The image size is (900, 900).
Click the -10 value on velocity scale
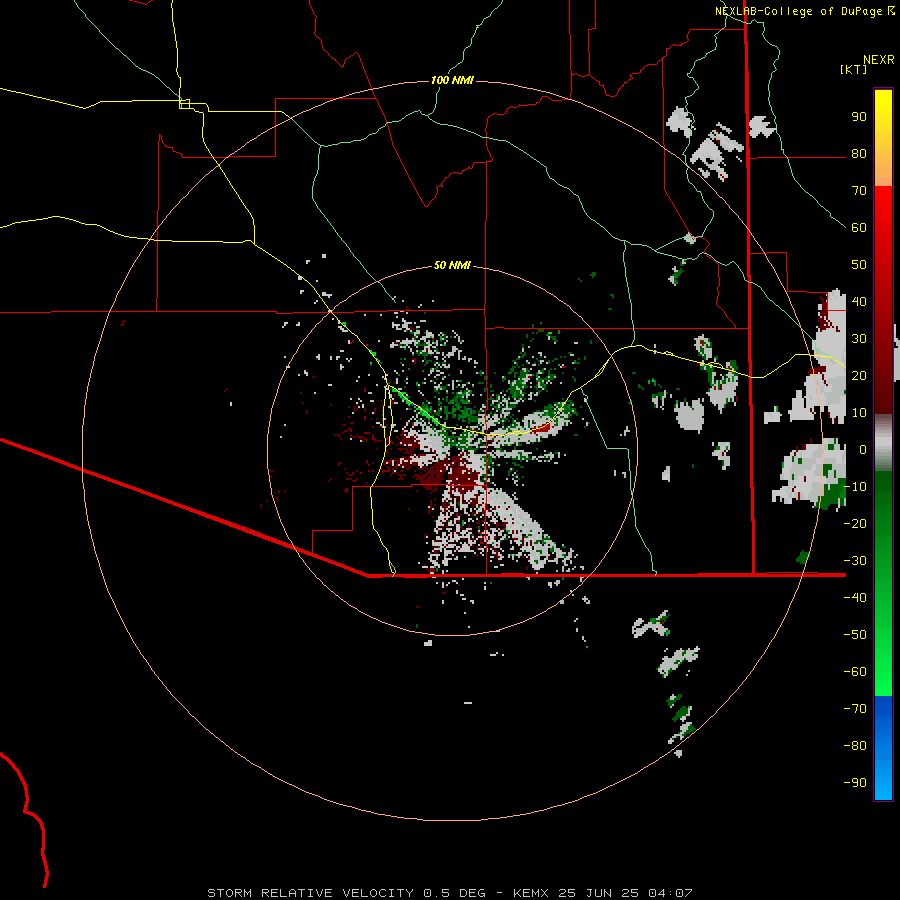click(x=855, y=487)
